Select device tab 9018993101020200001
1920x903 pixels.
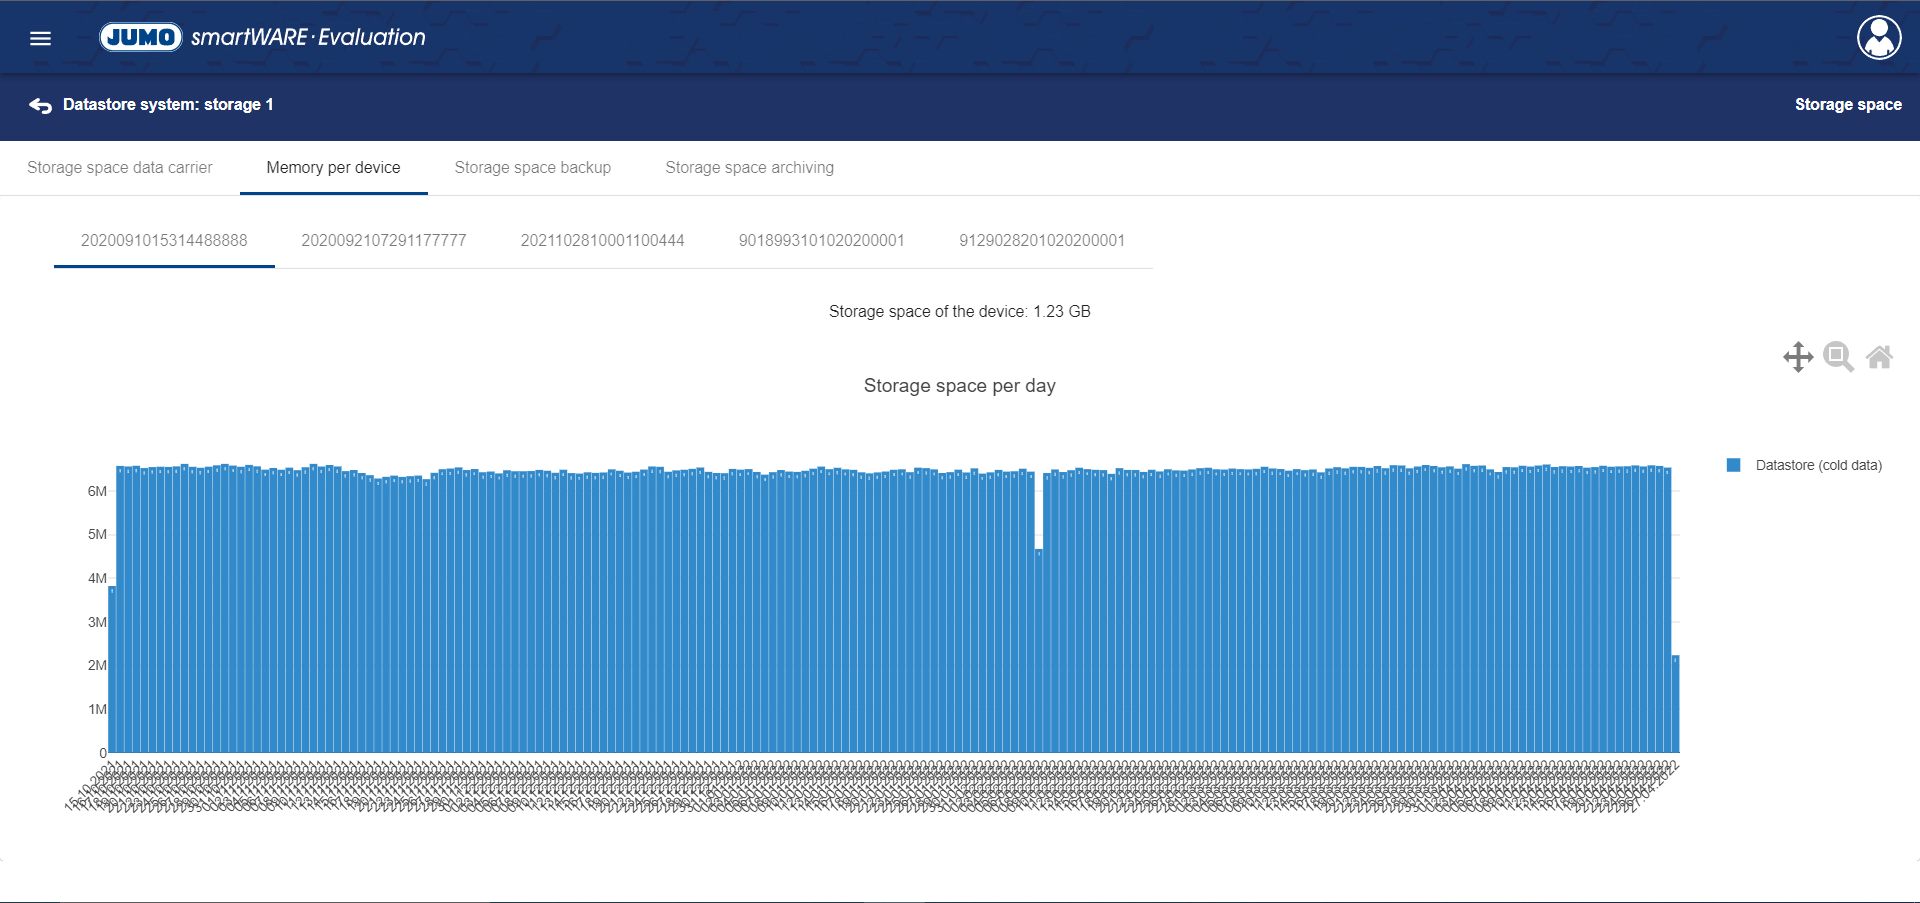click(821, 241)
